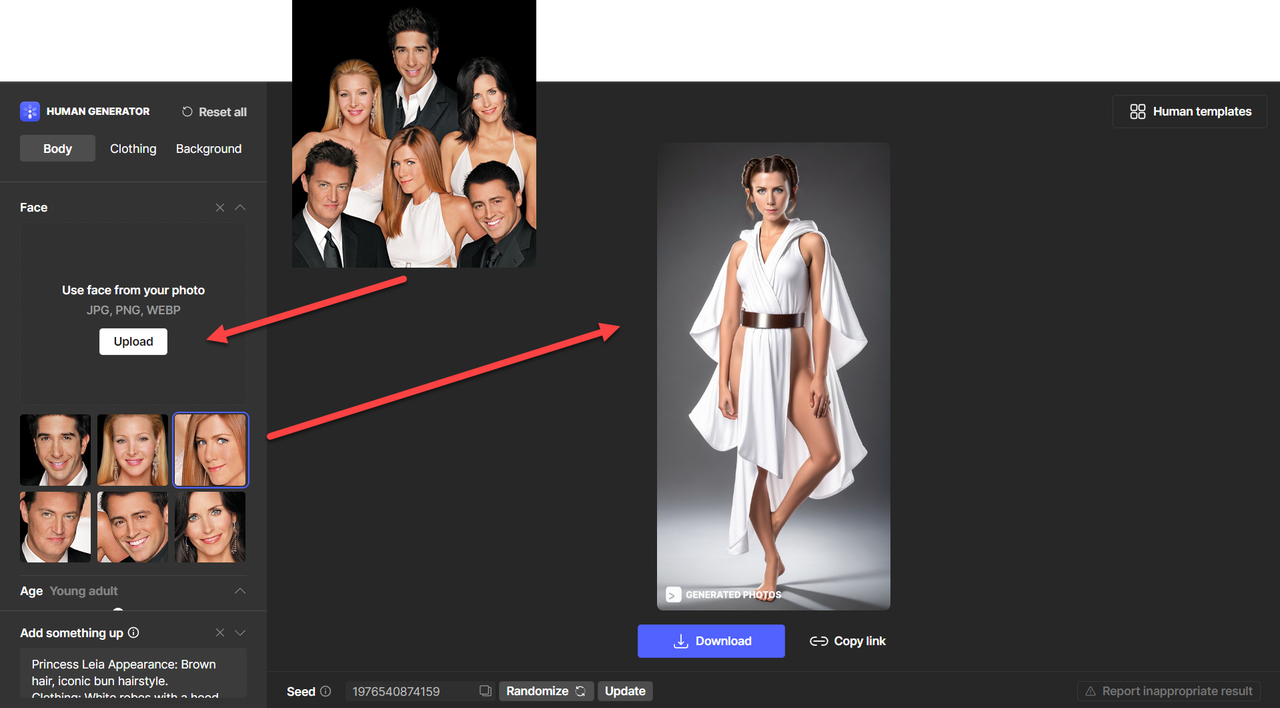
Task: Click Copy link
Action: [x=848, y=641]
